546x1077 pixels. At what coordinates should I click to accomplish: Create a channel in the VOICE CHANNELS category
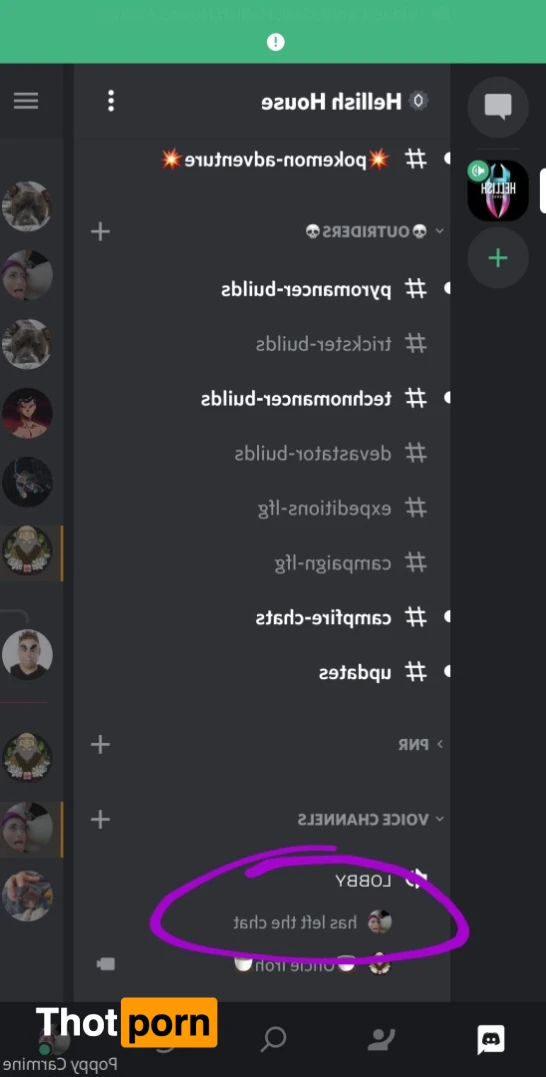tap(100, 819)
